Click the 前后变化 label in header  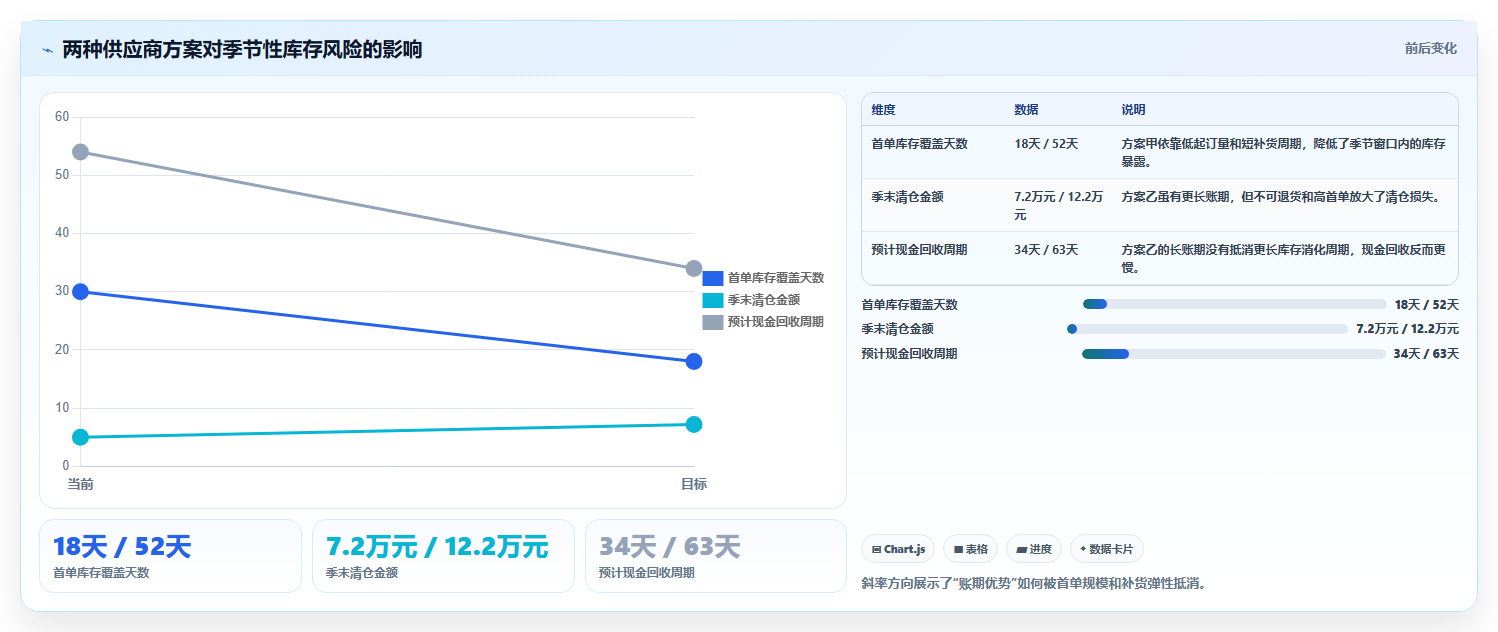1430,48
